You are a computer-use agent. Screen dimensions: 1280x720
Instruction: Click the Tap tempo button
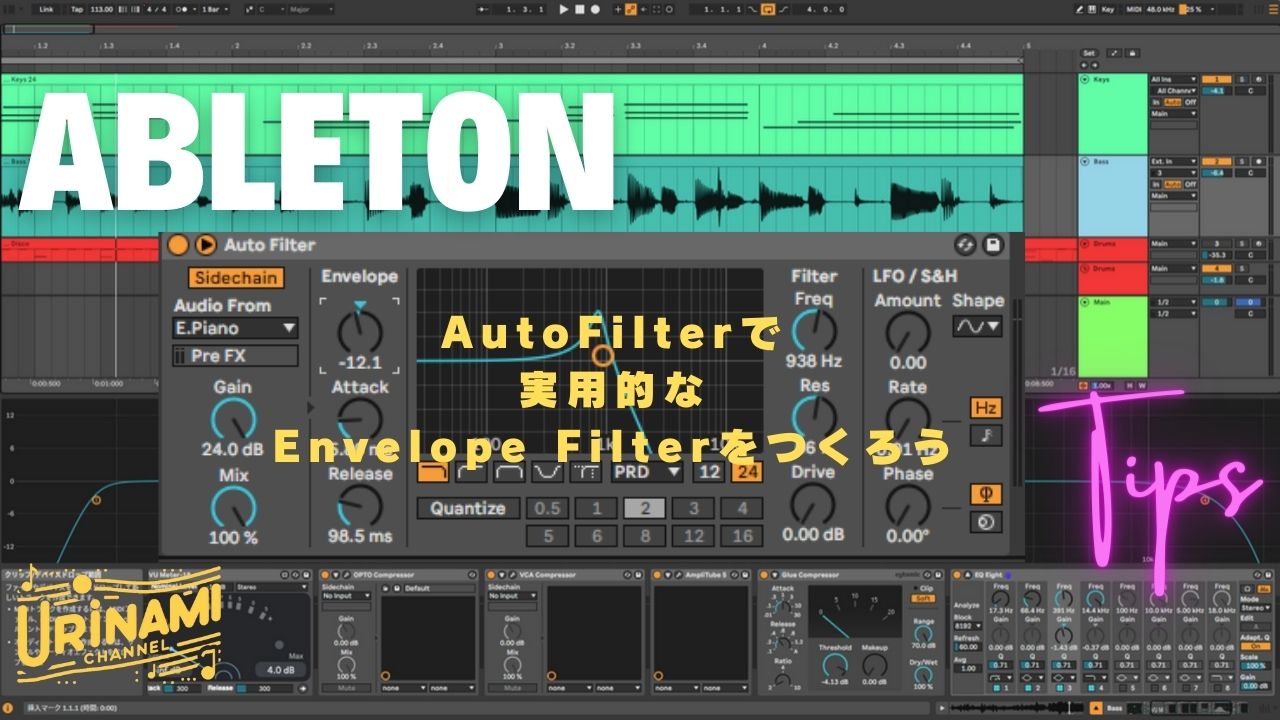pos(77,9)
